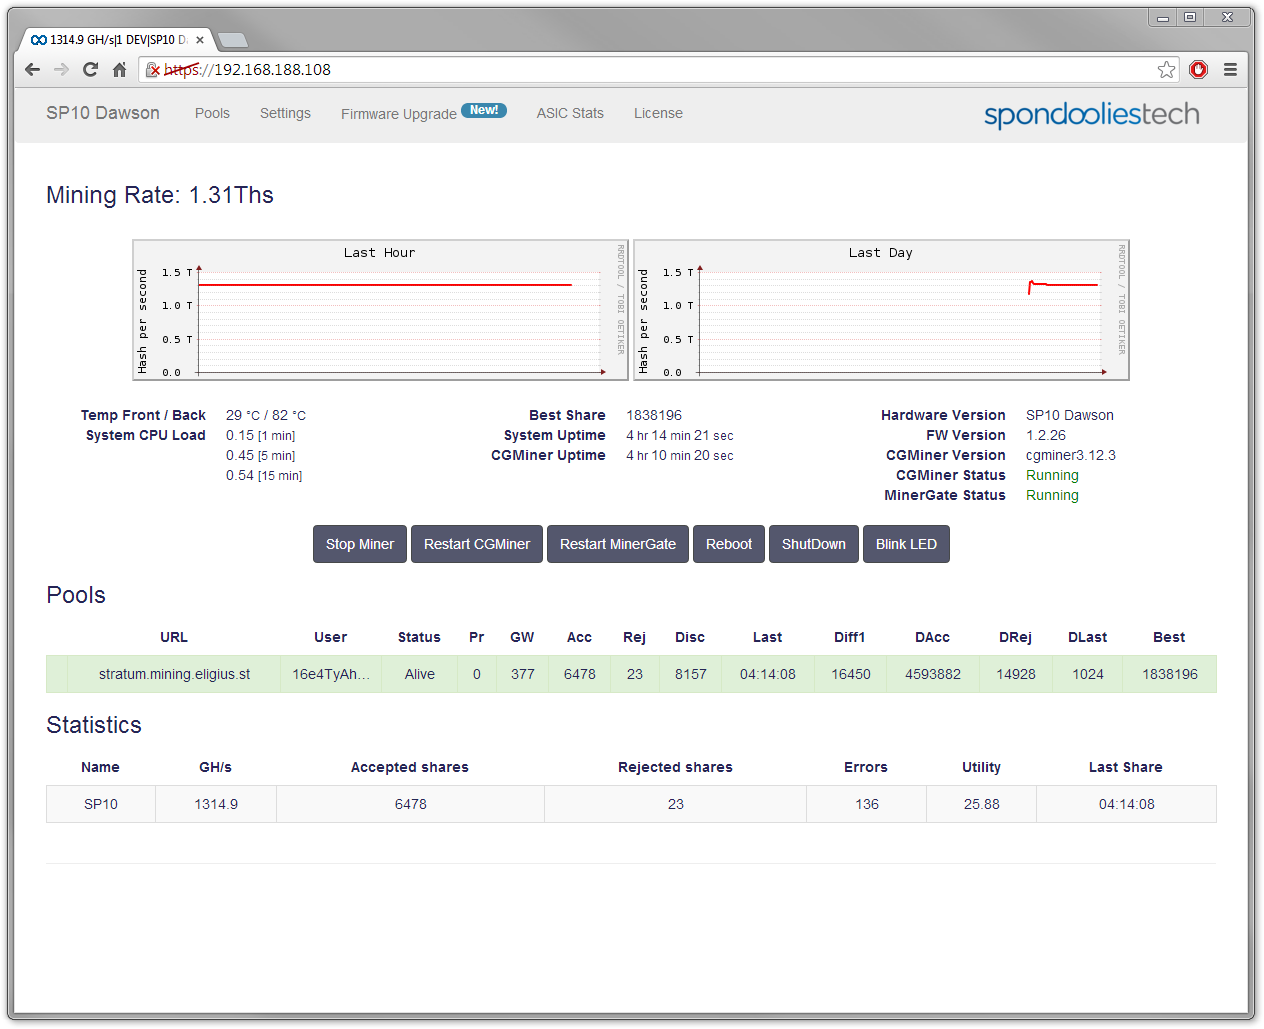Viewport: 1264px width, 1029px height.
Task: Click the 14928 DRej value
Action: click(1016, 674)
